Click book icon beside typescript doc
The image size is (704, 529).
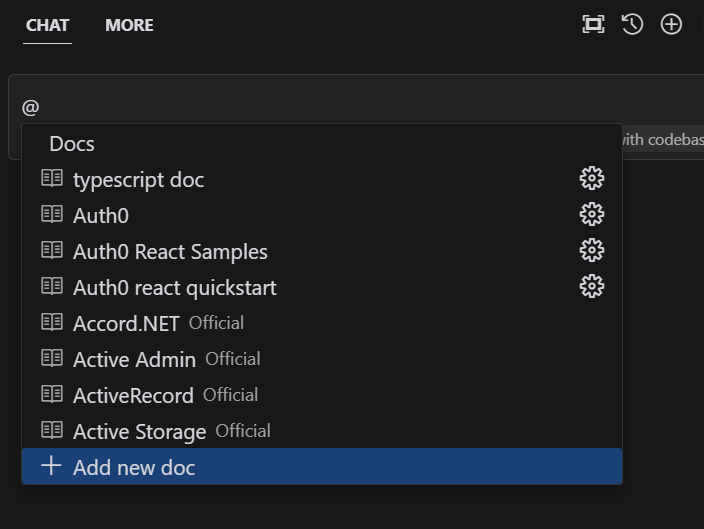point(52,178)
